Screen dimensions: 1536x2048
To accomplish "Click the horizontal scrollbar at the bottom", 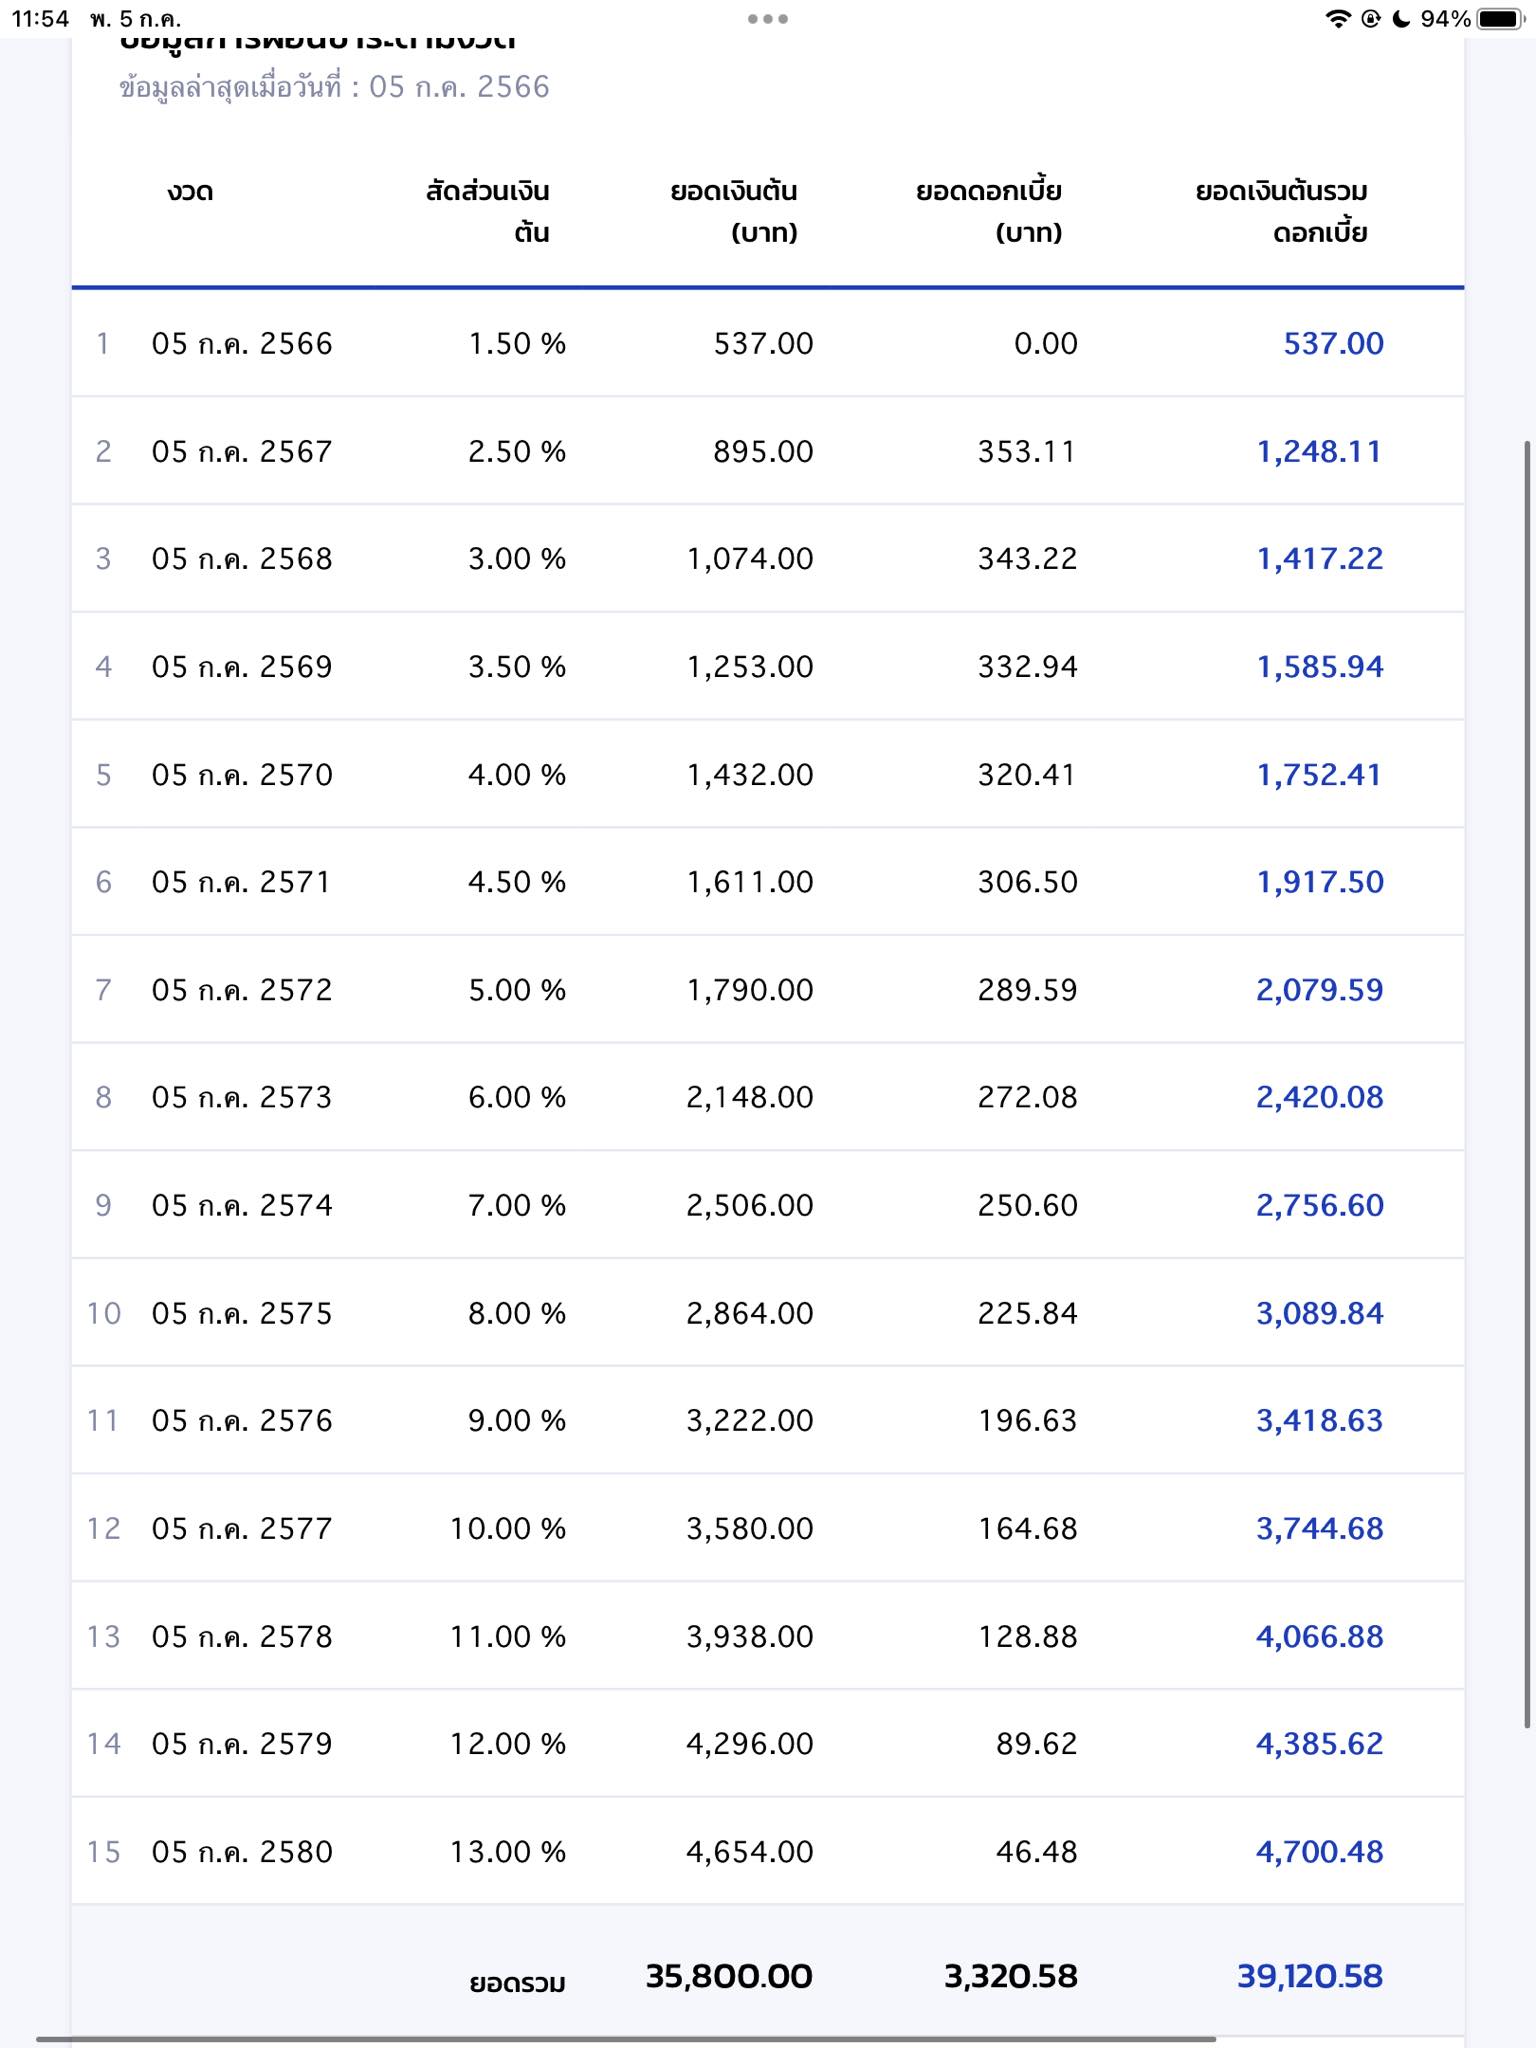I will tap(626, 2038).
